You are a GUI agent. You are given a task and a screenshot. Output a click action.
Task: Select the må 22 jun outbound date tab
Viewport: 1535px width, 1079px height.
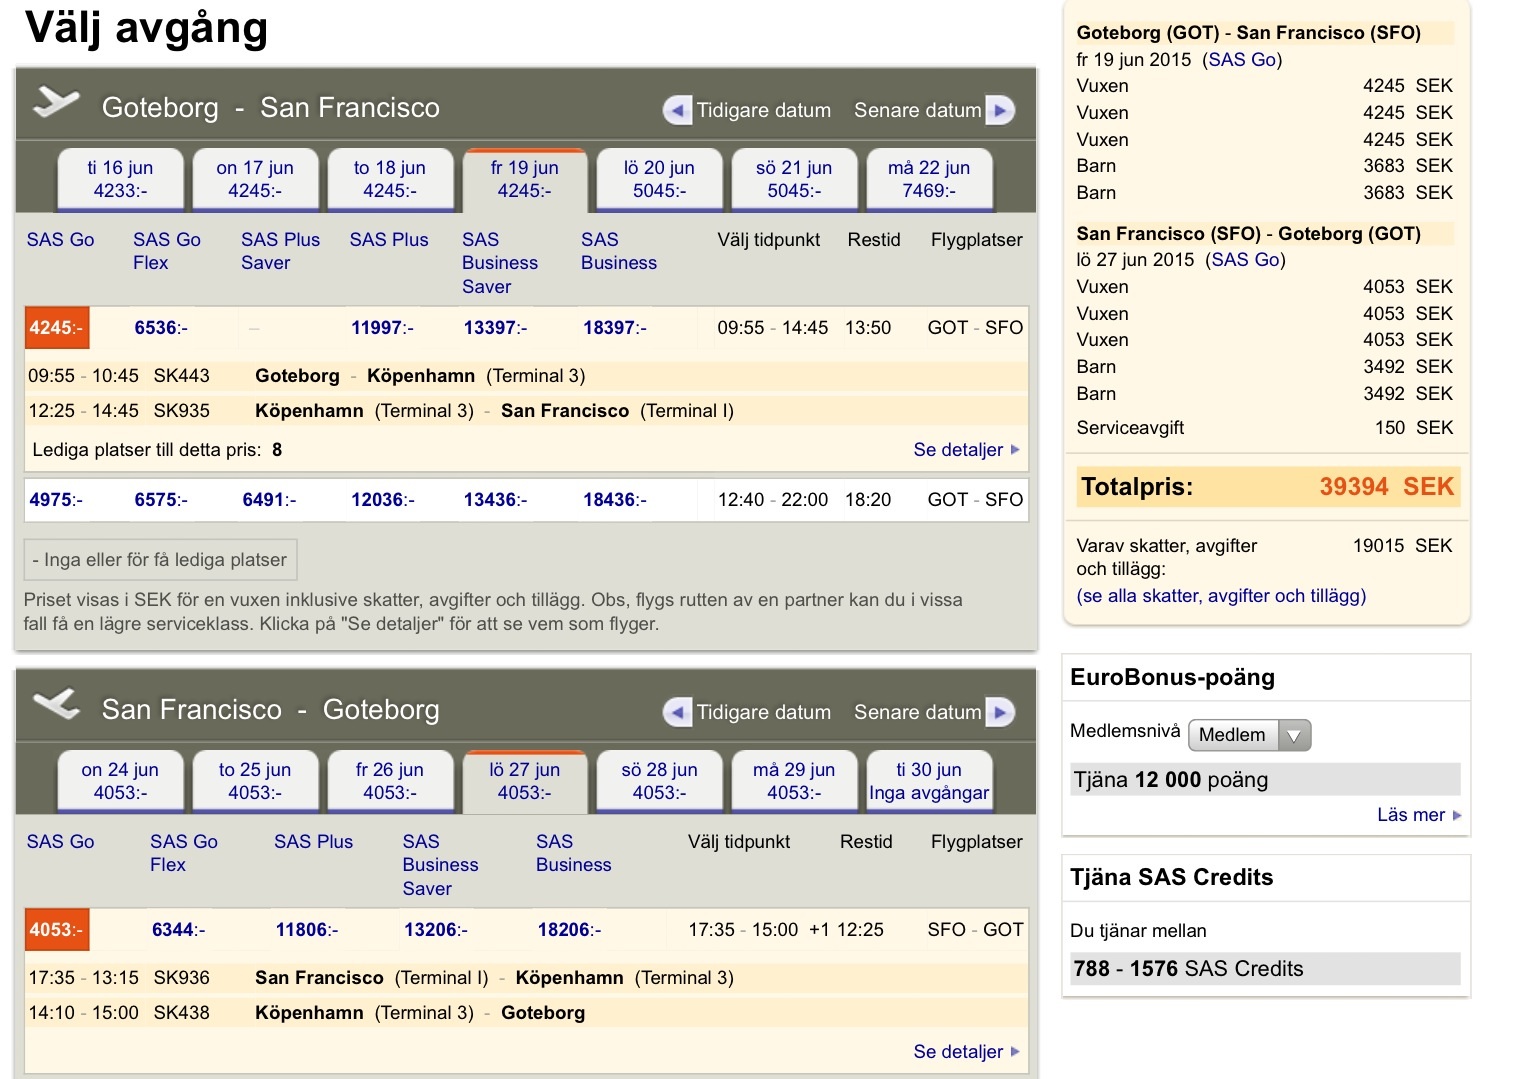click(x=929, y=179)
